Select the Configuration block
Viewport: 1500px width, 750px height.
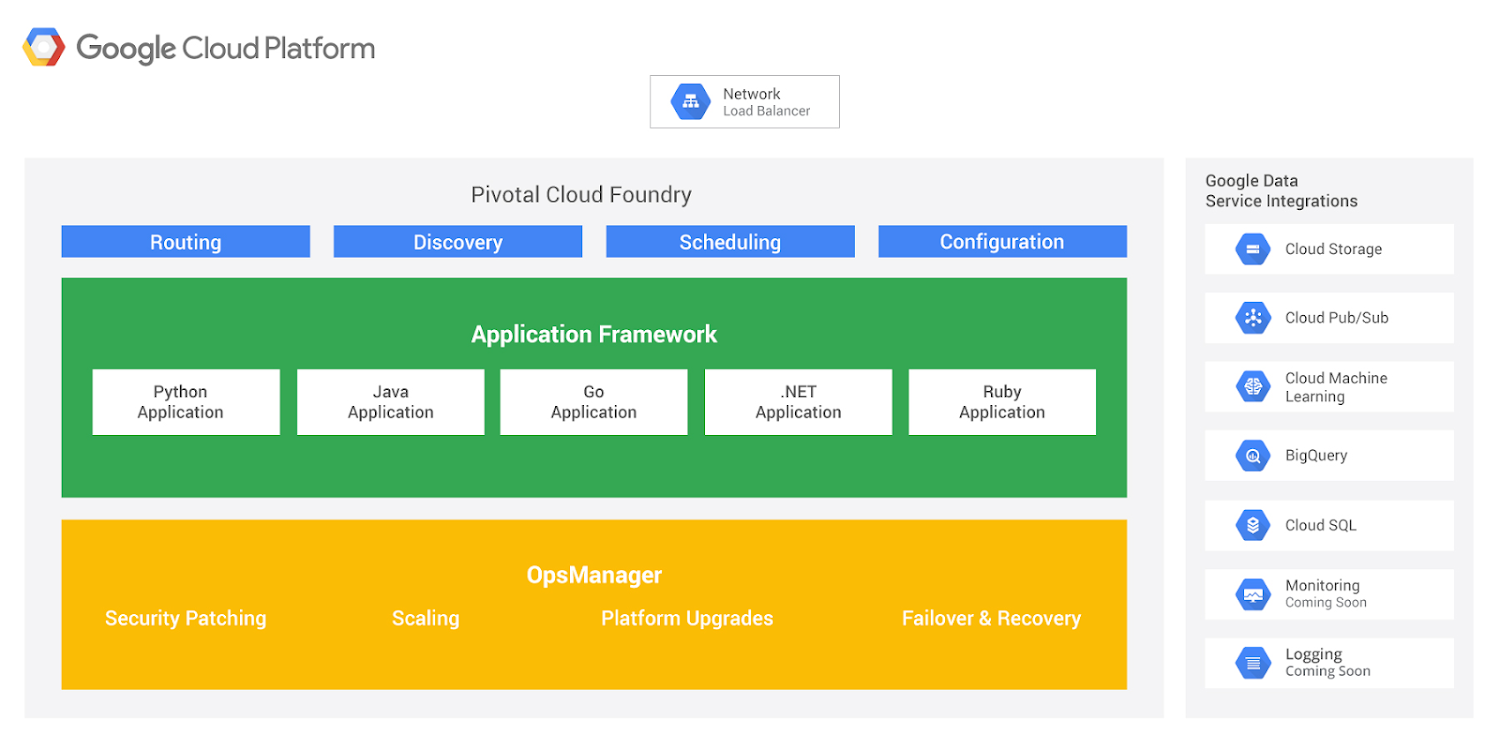1002,241
